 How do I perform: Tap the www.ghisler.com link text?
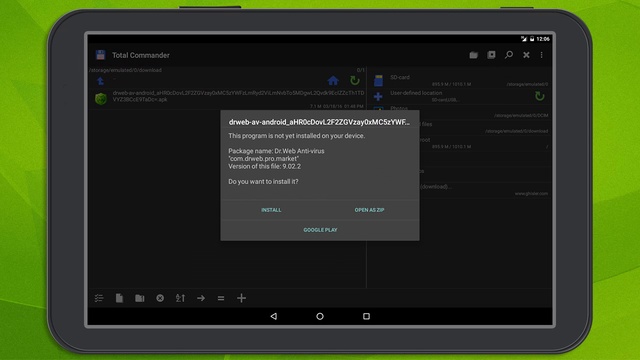pos(531,193)
